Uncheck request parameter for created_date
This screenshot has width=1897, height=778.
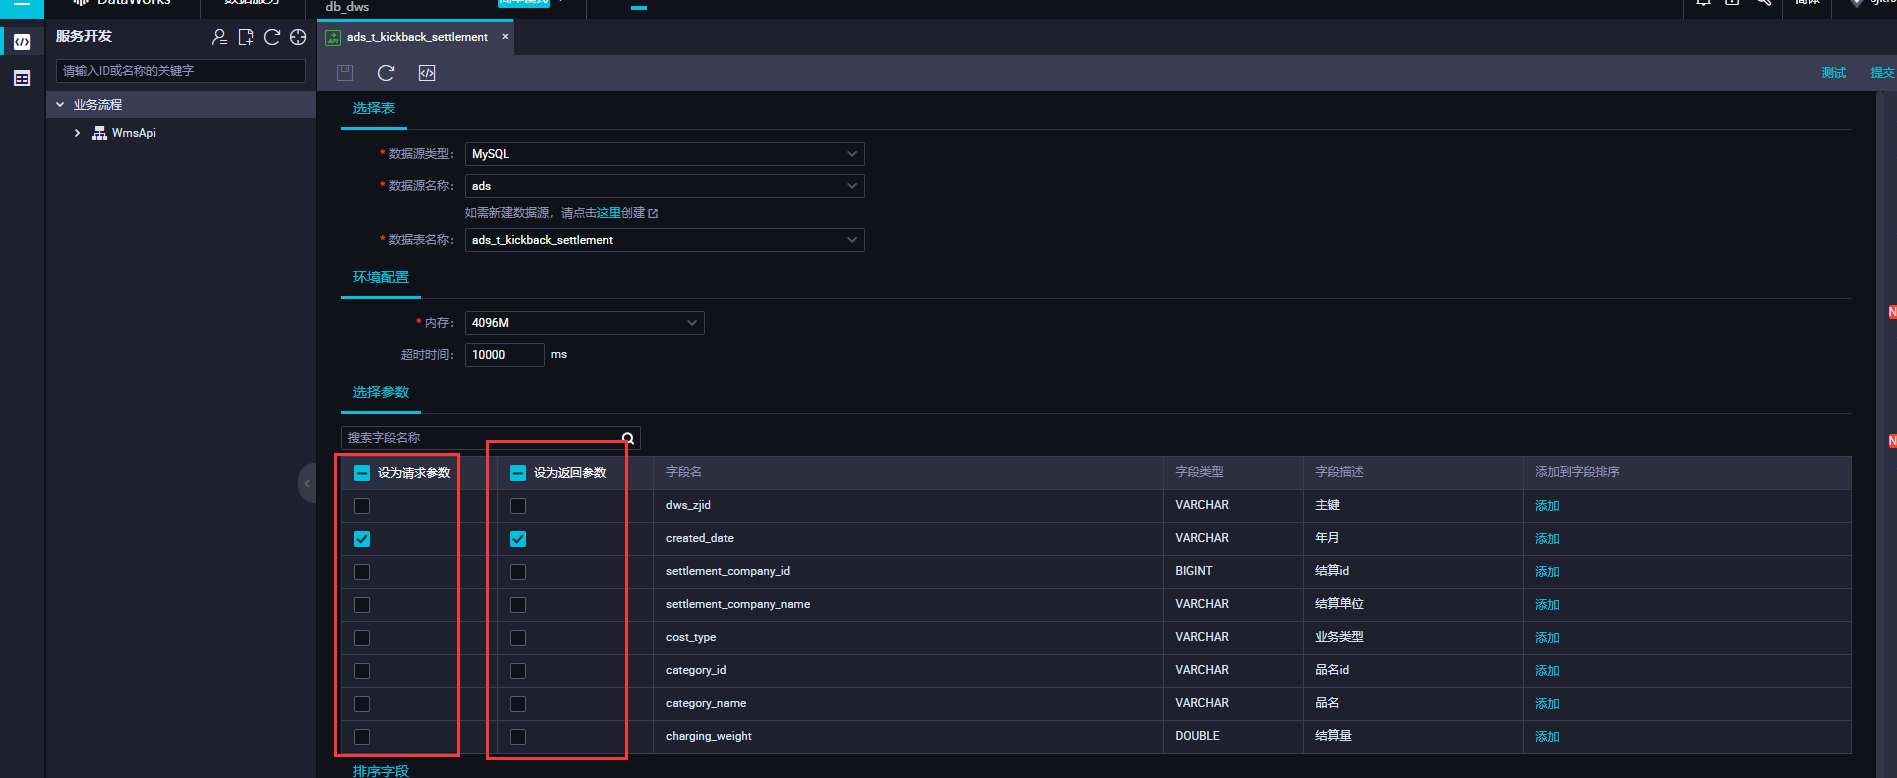click(x=362, y=539)
